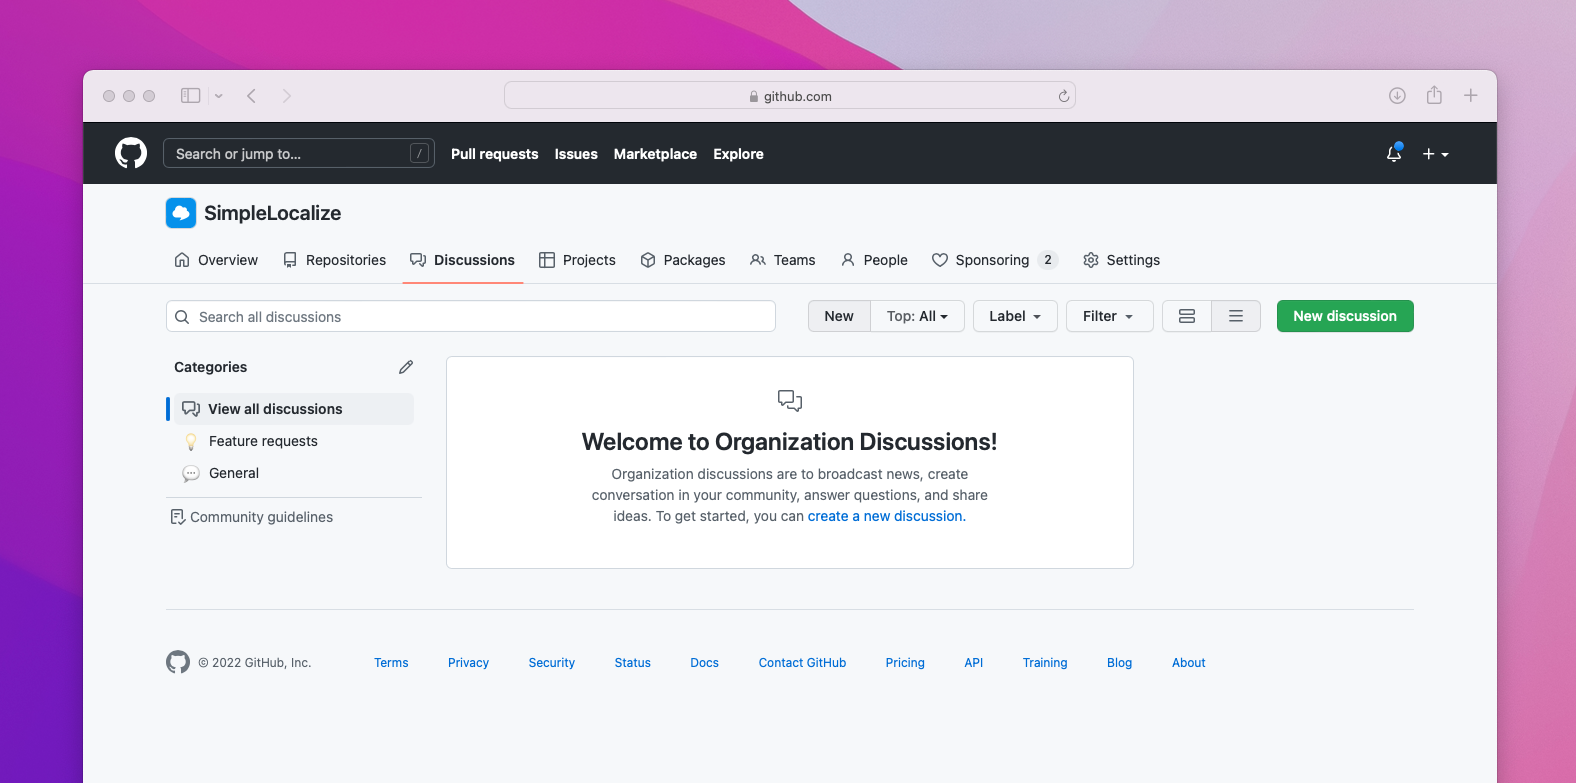Viewport: 1576px width, 783px height.
Task: Open the notifications bell
Action: (1394, 153)
